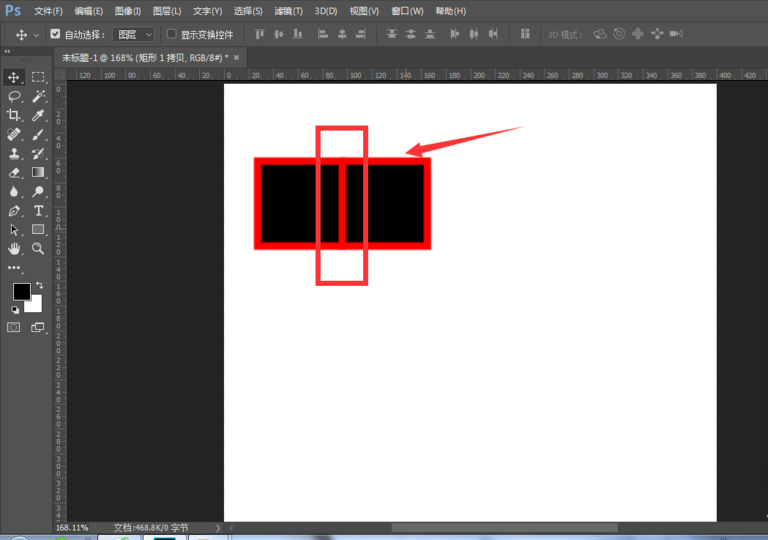Pick the Eyedropper tool
Image resolution: width=768 pixels, height=540 pixels.
(x=38, y=115)
